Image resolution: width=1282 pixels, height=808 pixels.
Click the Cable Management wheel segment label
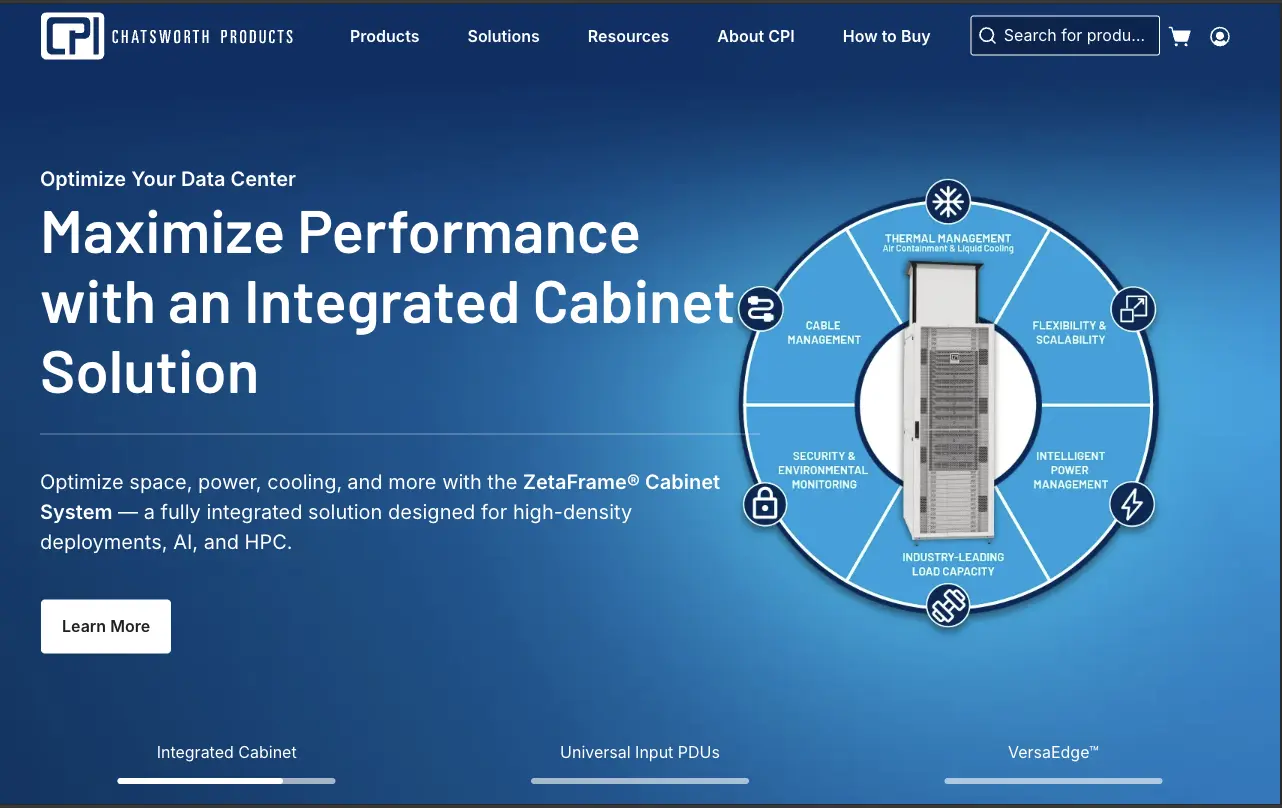pos(824,333)
